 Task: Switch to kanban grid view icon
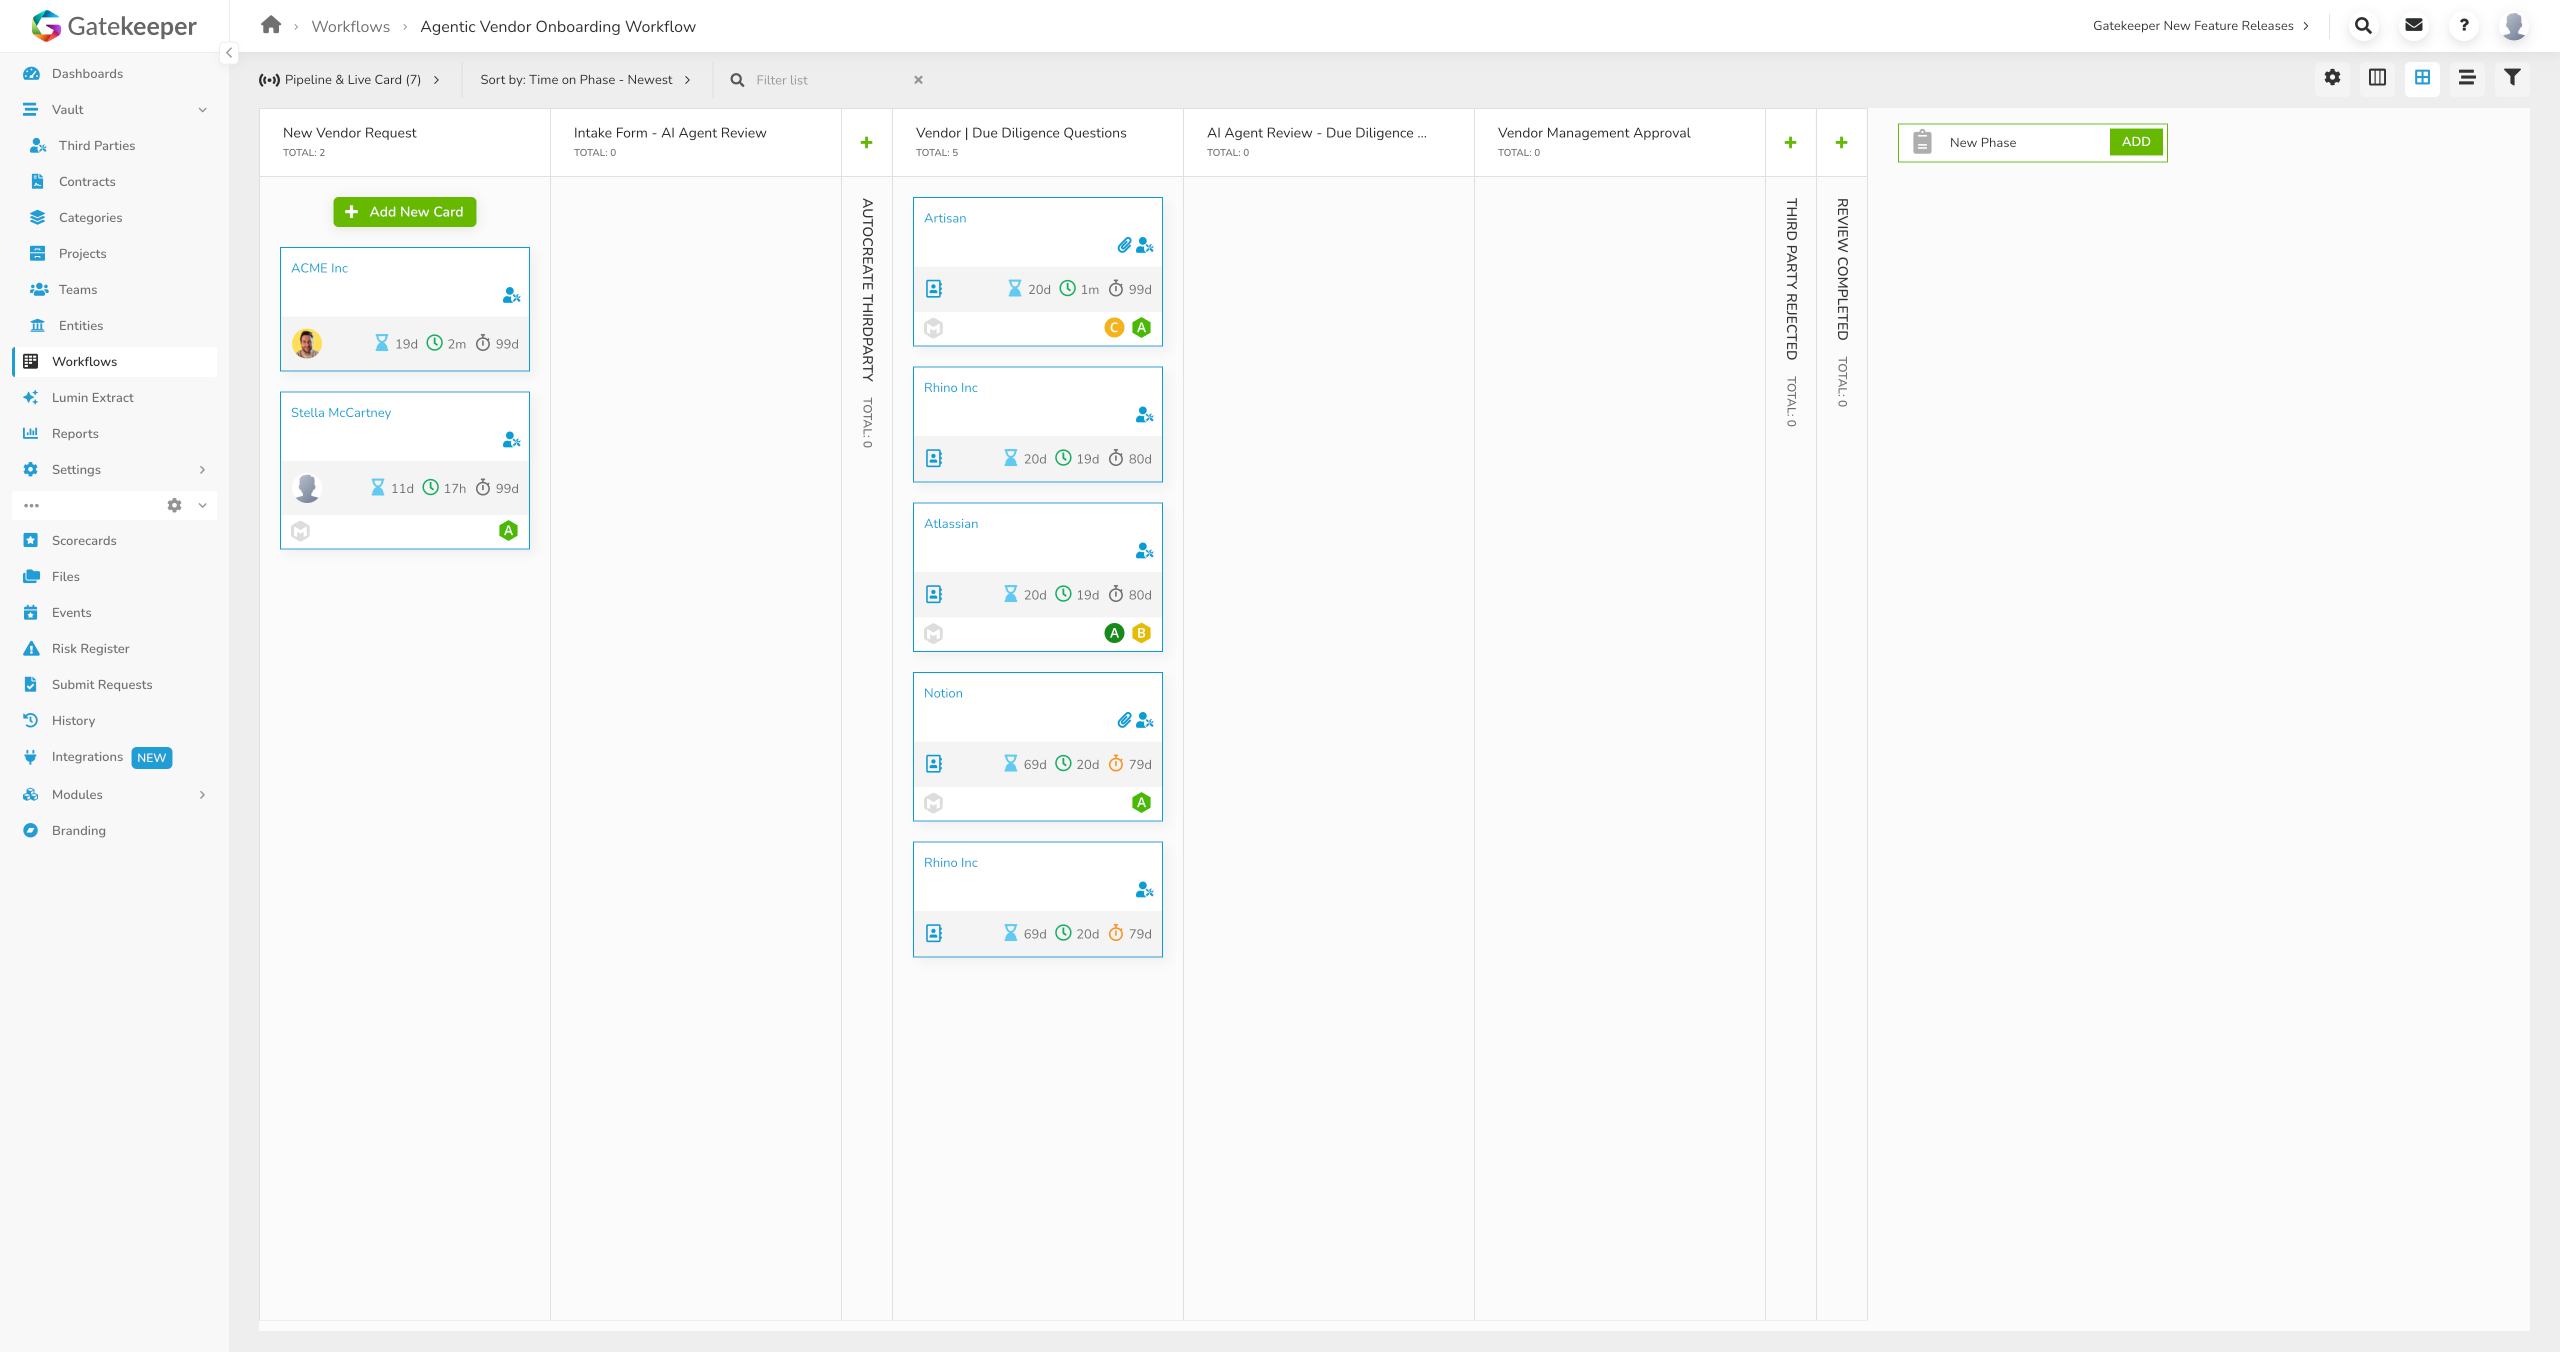click(2422, 78)
